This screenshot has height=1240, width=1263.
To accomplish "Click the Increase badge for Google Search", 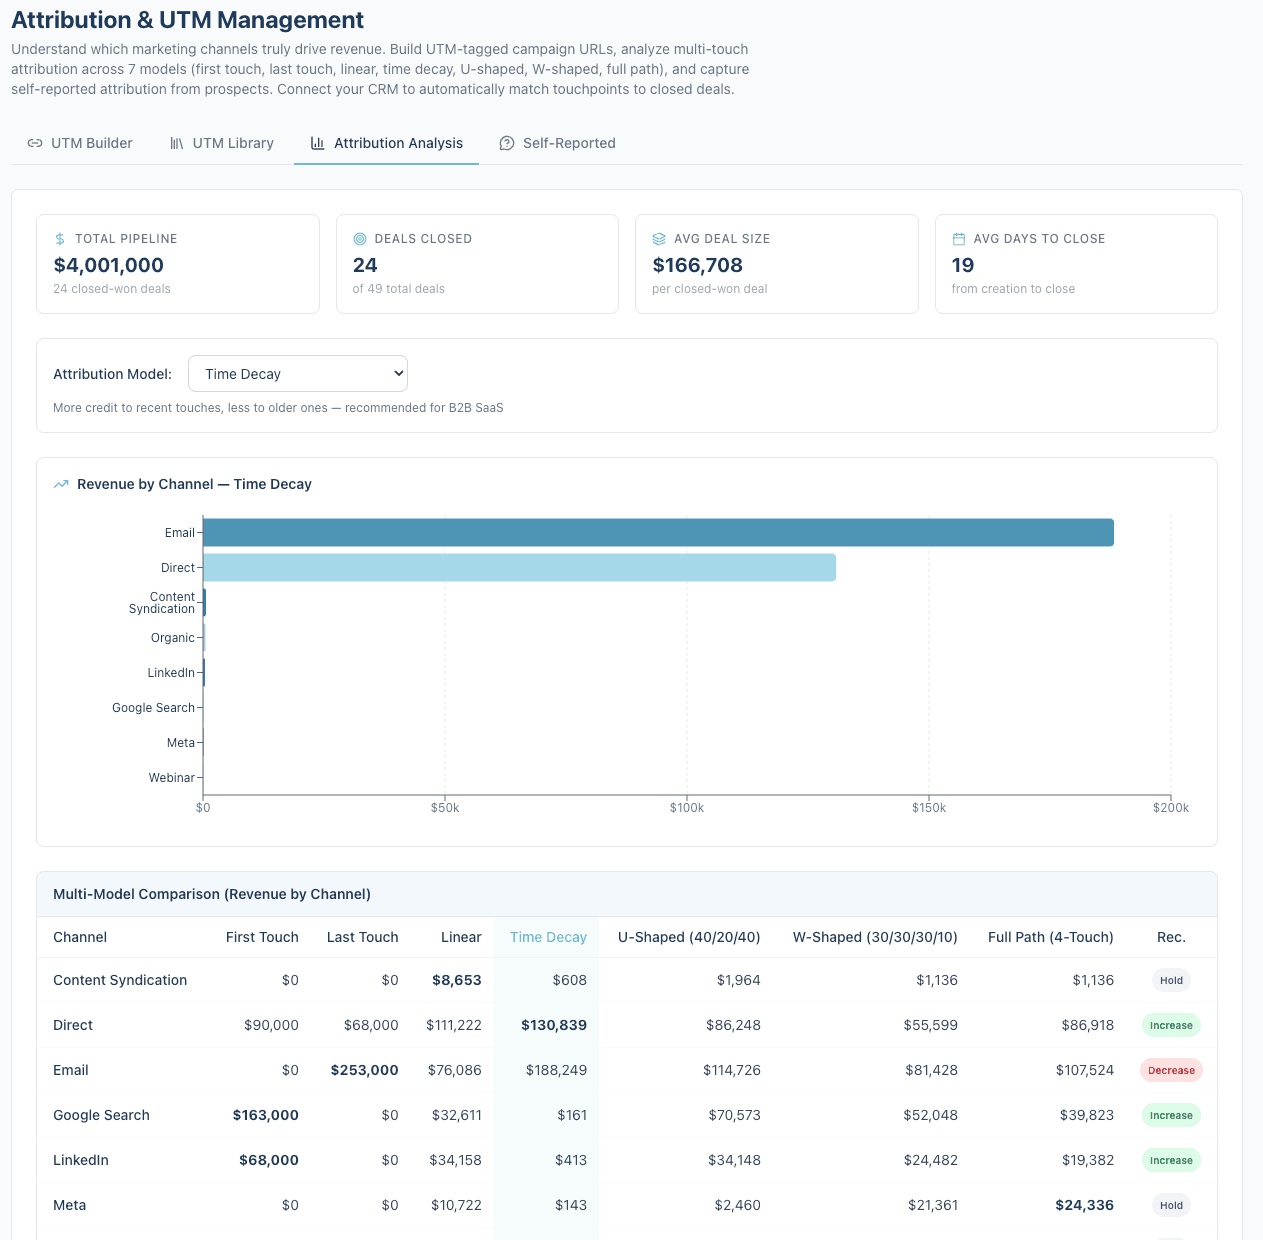I will pyautogui.click(x=1171, y=1115).
